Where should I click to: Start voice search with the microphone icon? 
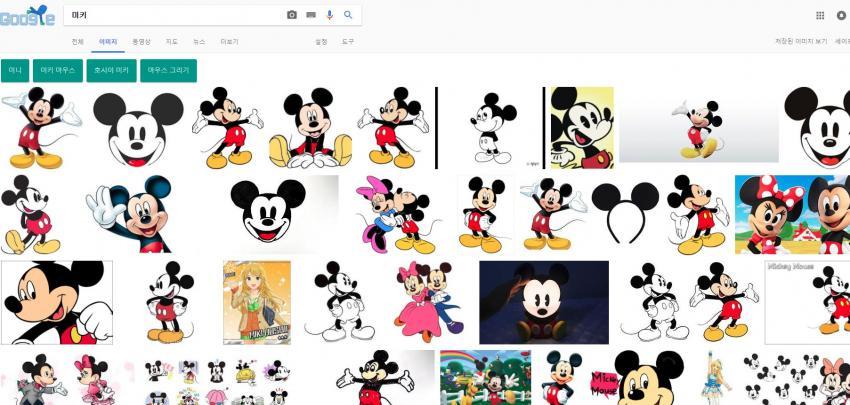pyautogui.click(x=330, y=15)
